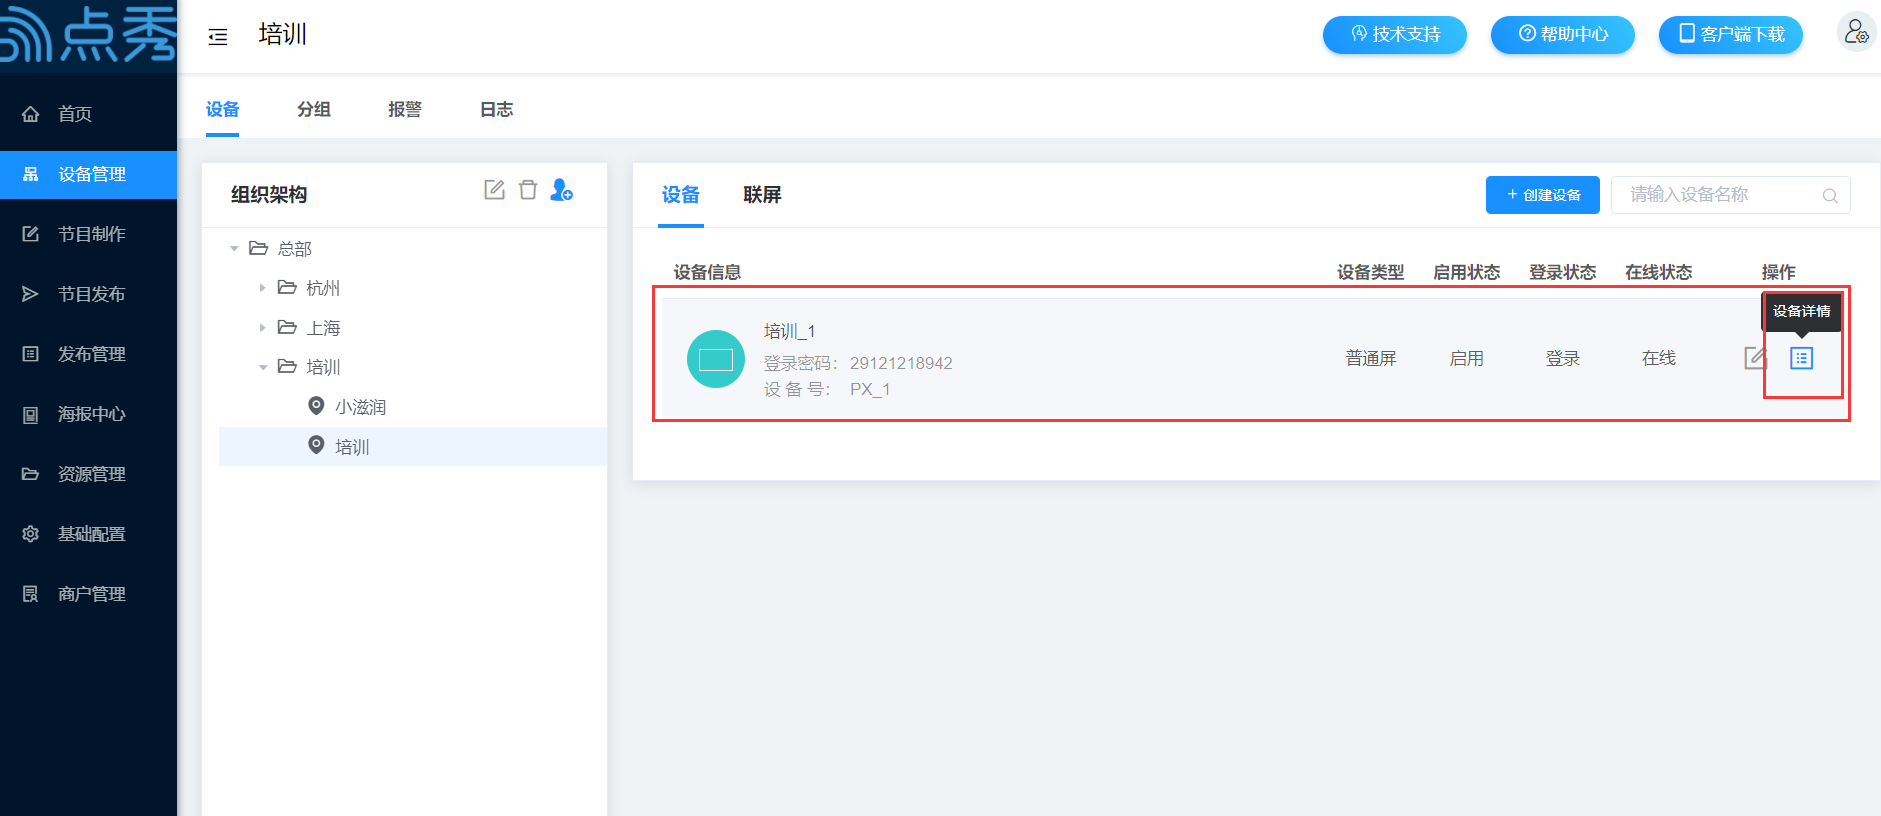Viewport: 1881px width, 816px height.
Task: Open 基础配置 in the sidebar
Action: (x=88, y=534)
